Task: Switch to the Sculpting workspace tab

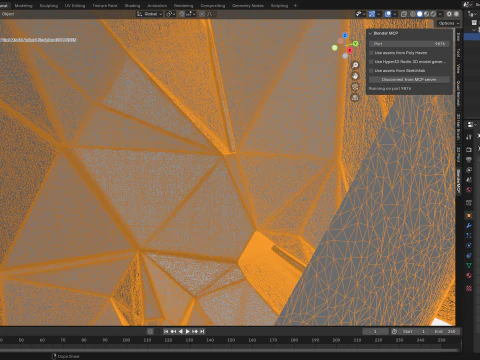Action: pyautogui.click(x=49, y=6)
